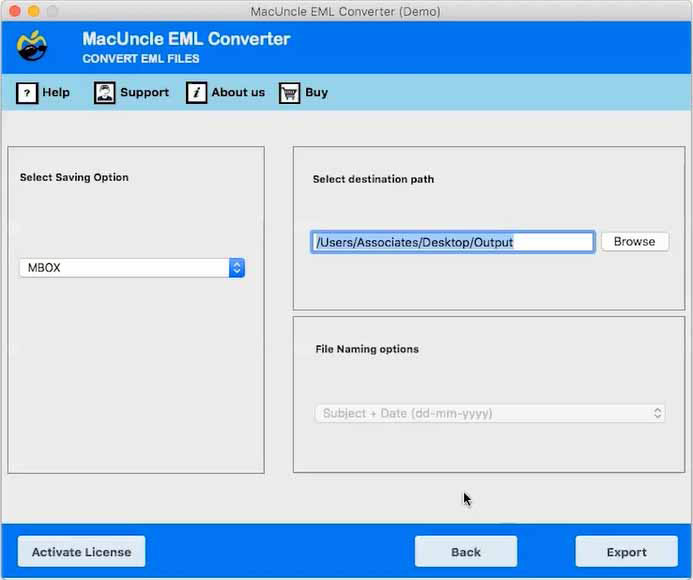Click the Activate License button
The image size is (693, 580).
point(81,552)
